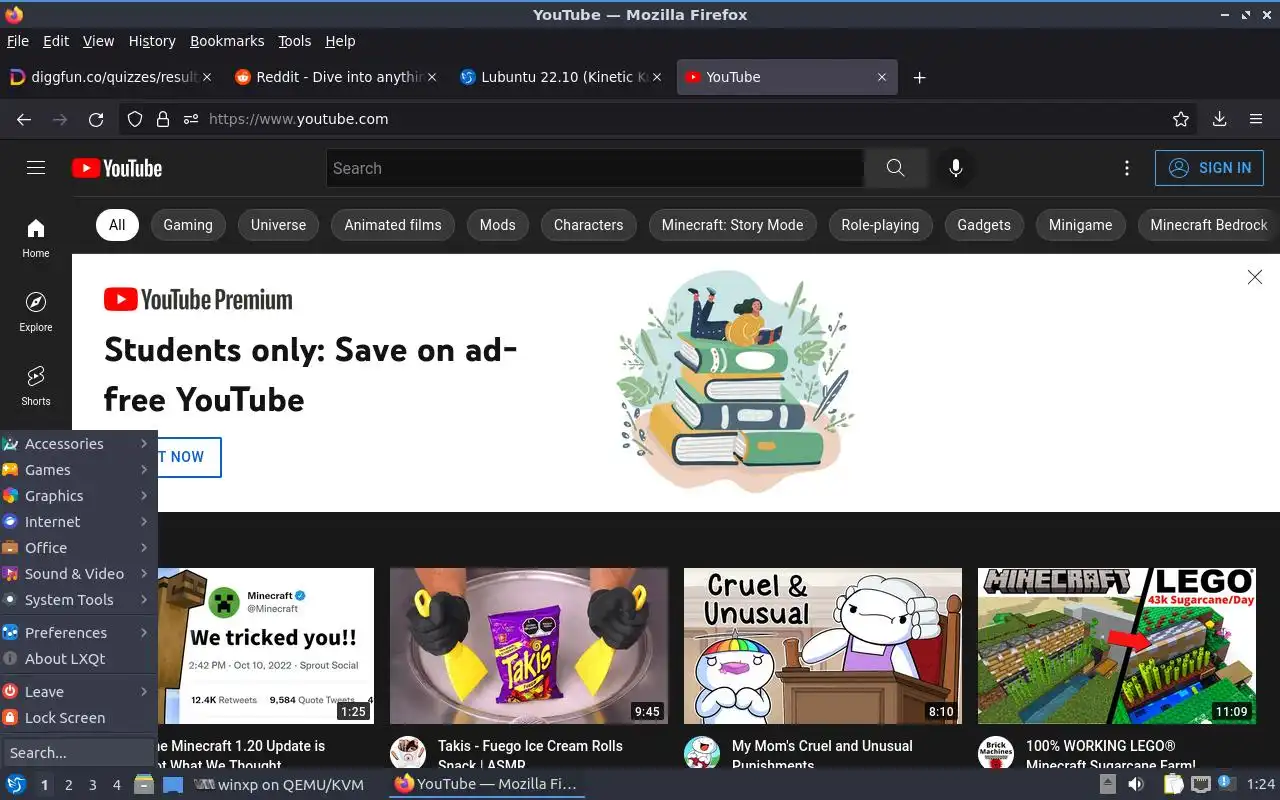This screenshot has width=1280, height=800.
Task: Select the Minecraft: Story Mode chip
Action: 732,225
